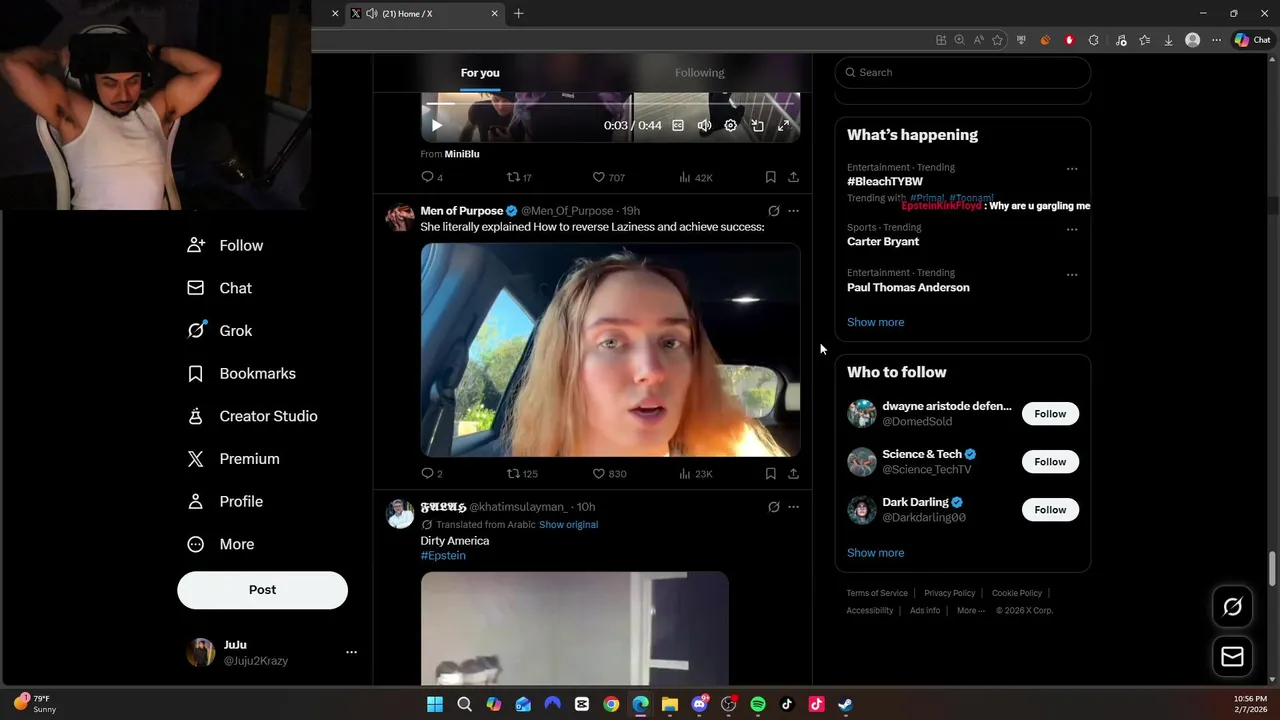Open Creator Studio in the sidebar
Screen dimensions: 1280x720
pos(252,416)
